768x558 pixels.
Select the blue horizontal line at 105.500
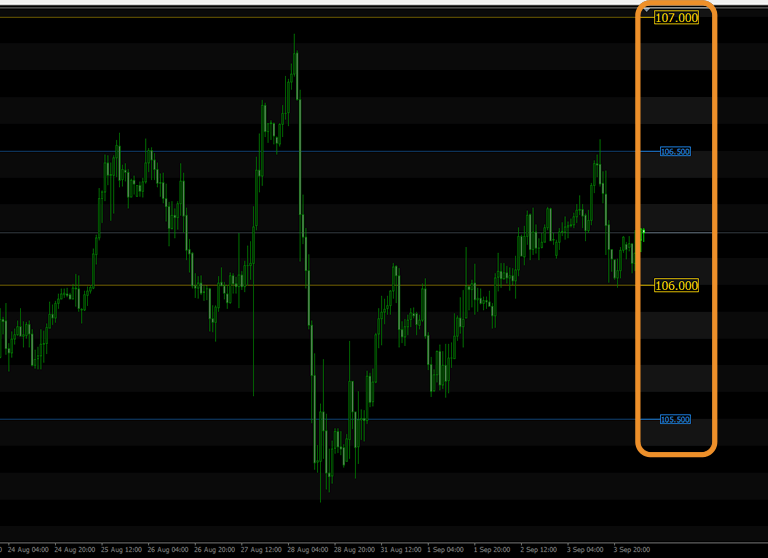150,419
